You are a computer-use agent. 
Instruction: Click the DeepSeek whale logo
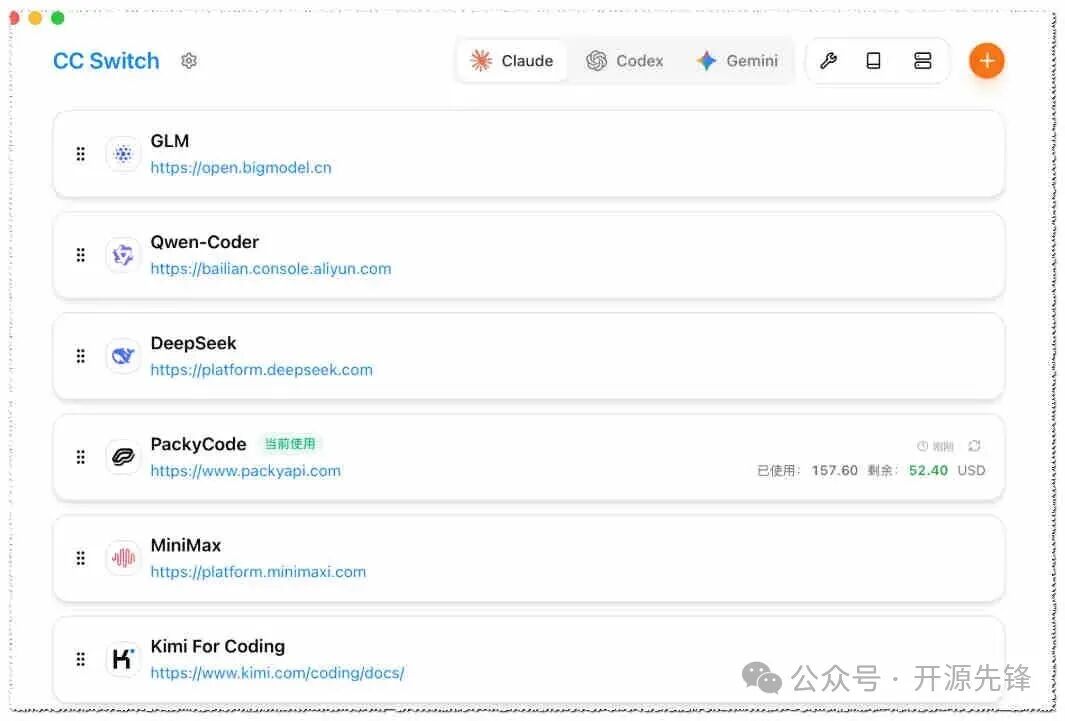123,356
